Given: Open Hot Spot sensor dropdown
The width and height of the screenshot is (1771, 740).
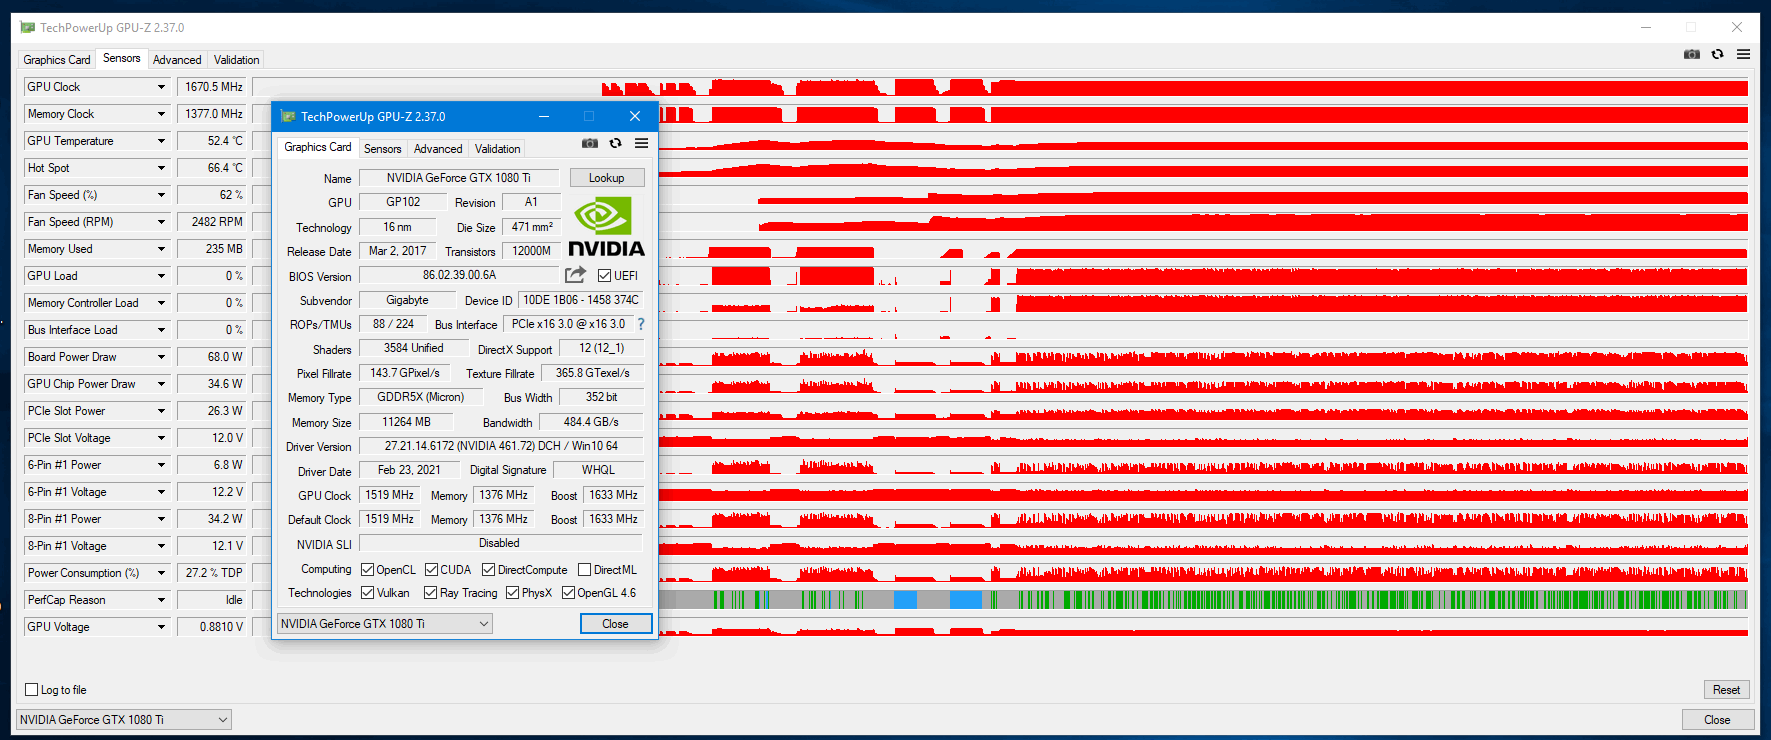Looking at the screenshot, I should tap(161, 168).
